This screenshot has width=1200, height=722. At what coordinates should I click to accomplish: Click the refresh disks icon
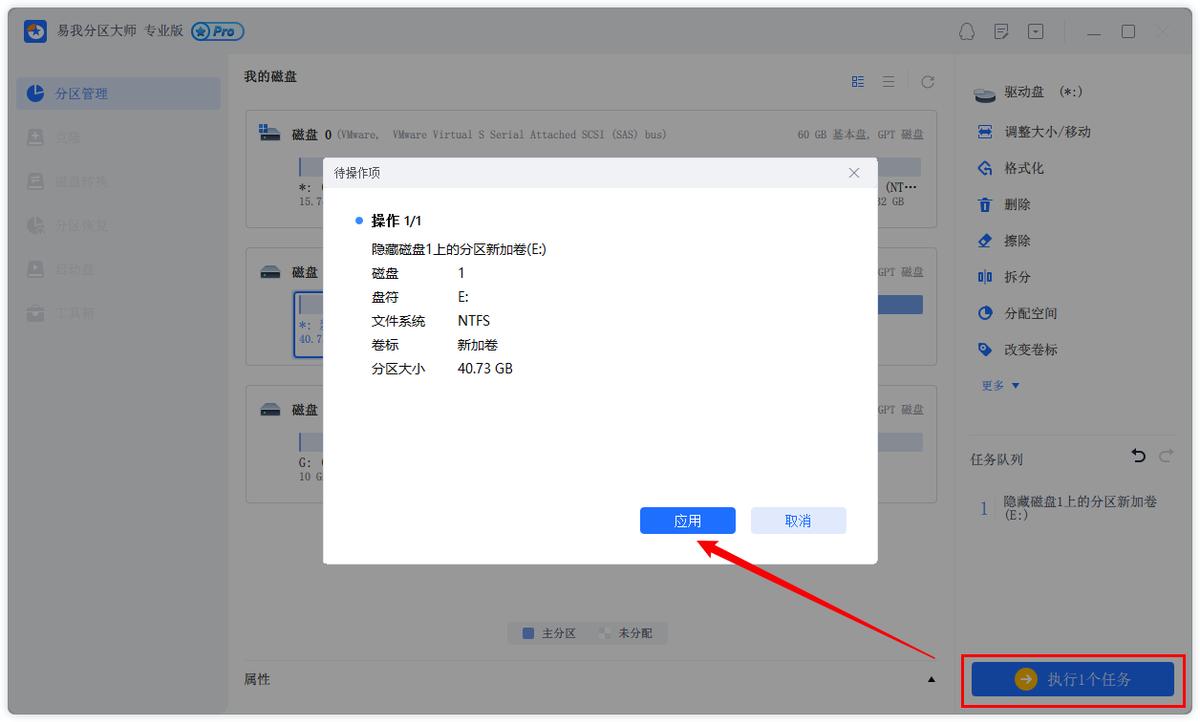point(927,81)
